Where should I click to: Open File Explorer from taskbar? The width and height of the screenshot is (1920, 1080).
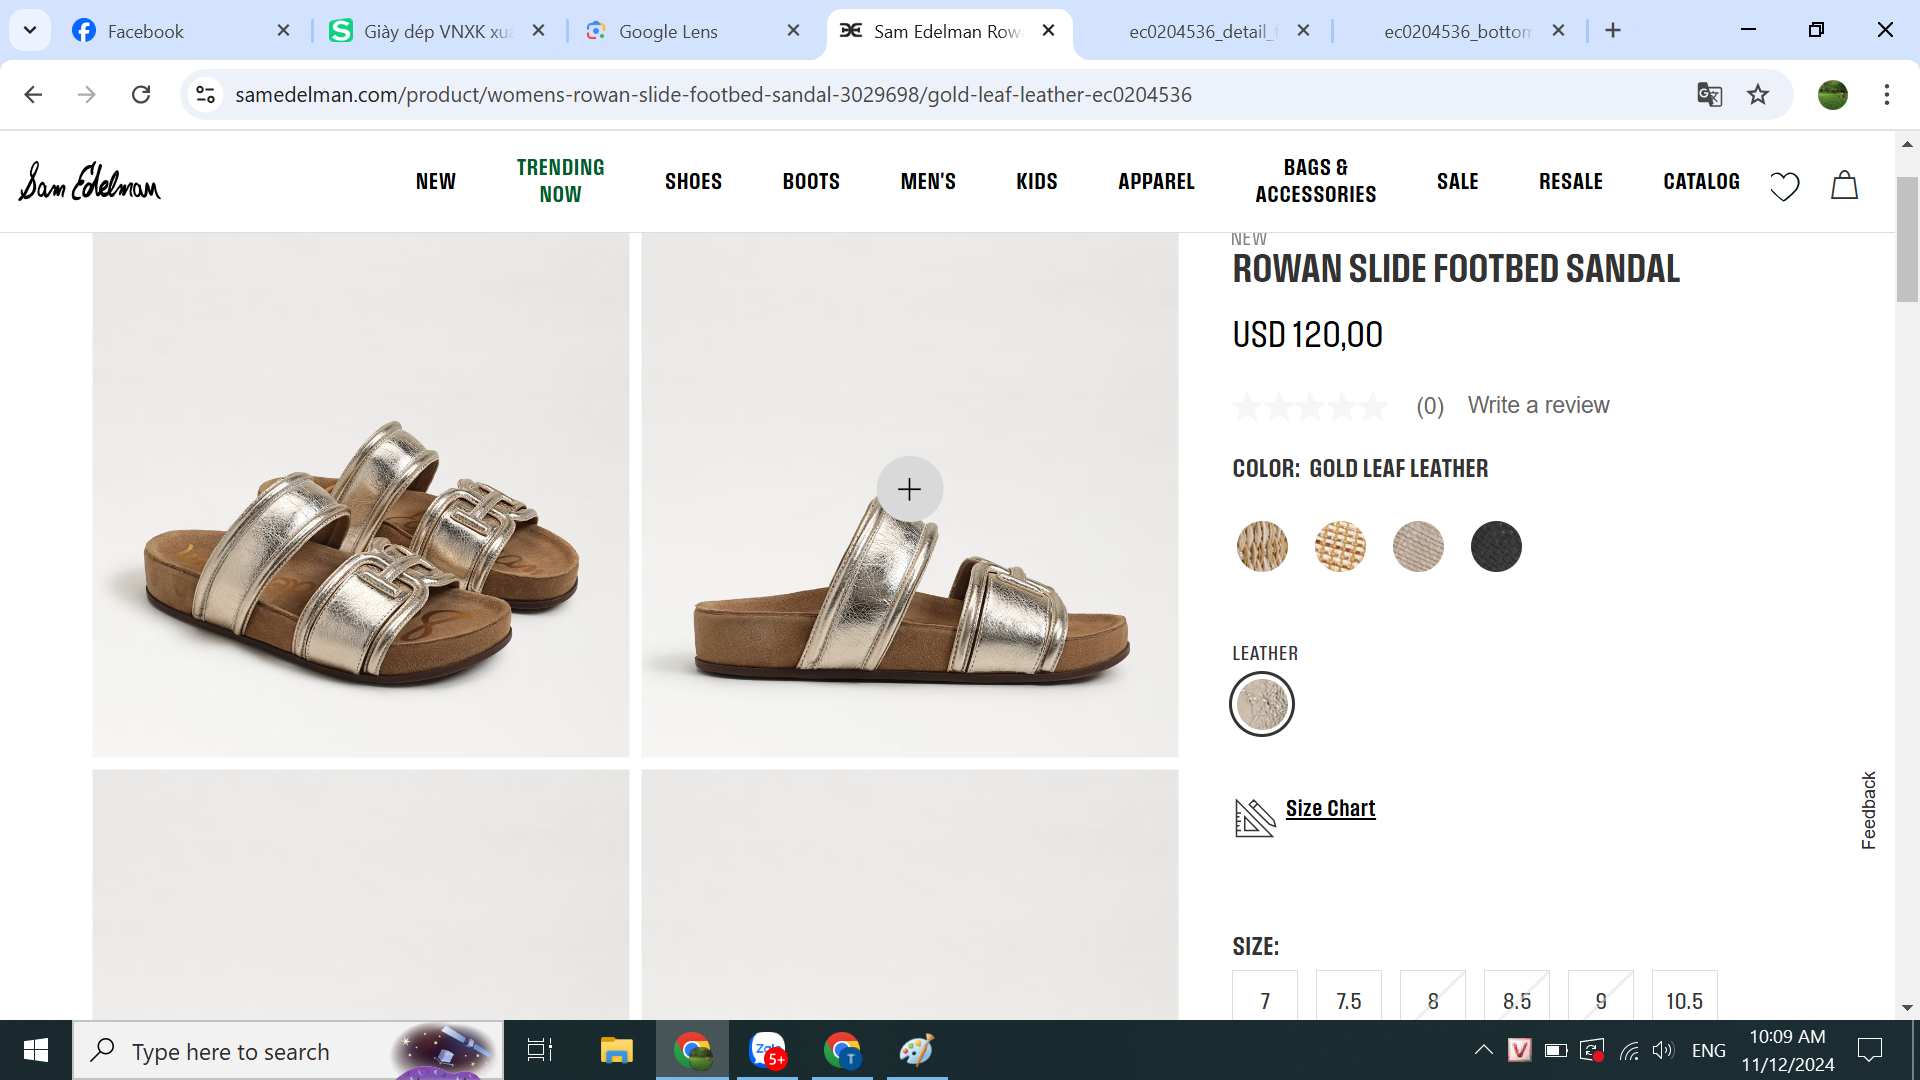tap(616, 1050)
